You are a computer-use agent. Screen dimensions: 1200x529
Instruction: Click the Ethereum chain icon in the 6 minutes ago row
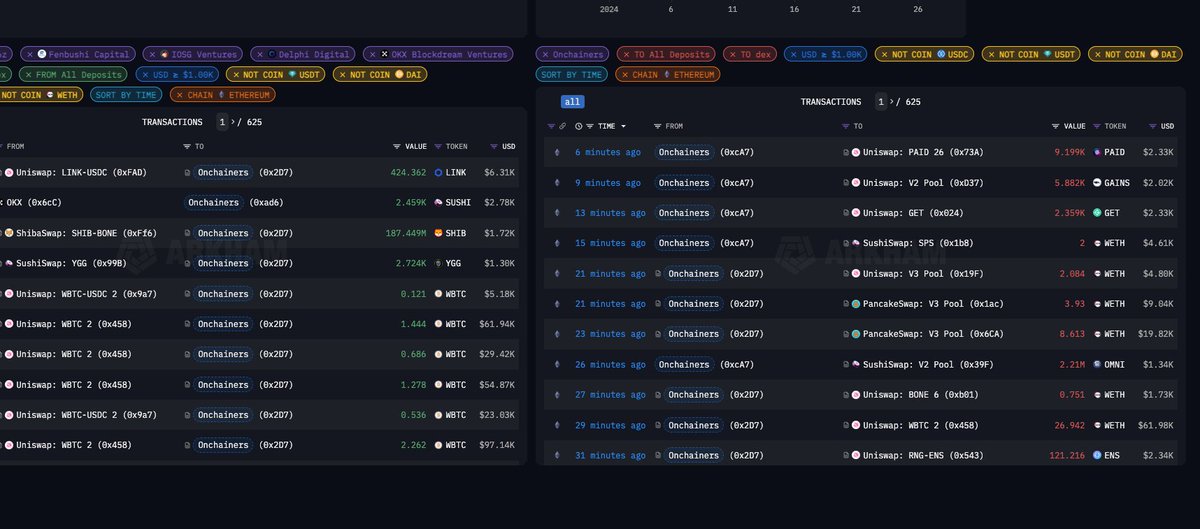point(558,152)
